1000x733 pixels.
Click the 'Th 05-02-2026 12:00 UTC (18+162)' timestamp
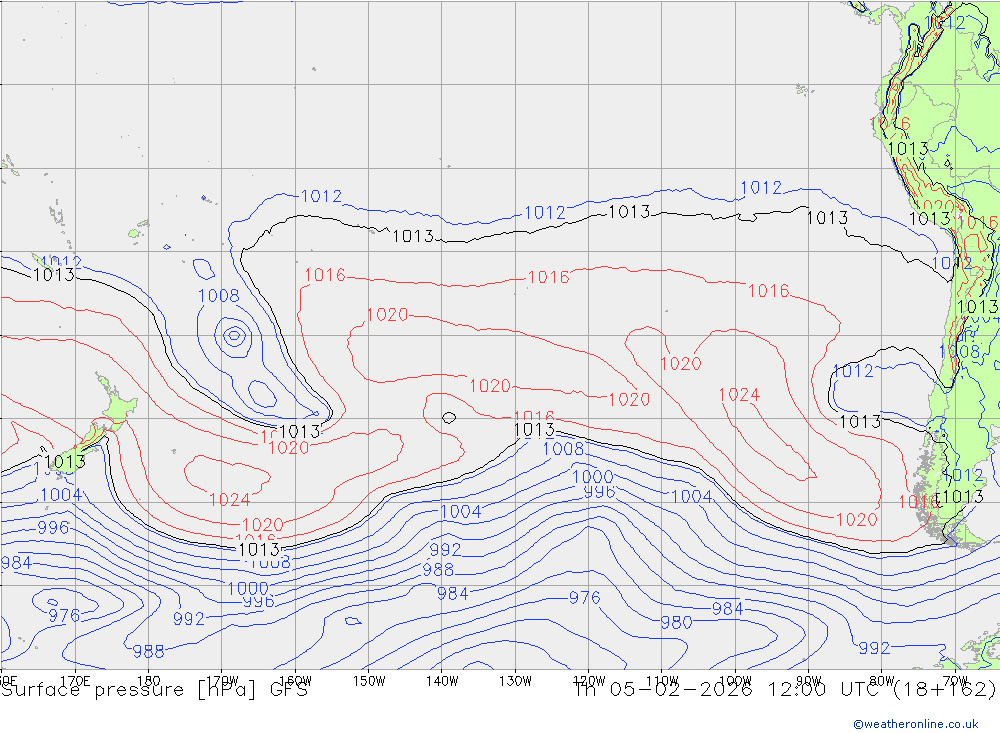click(x=785, y=690)
